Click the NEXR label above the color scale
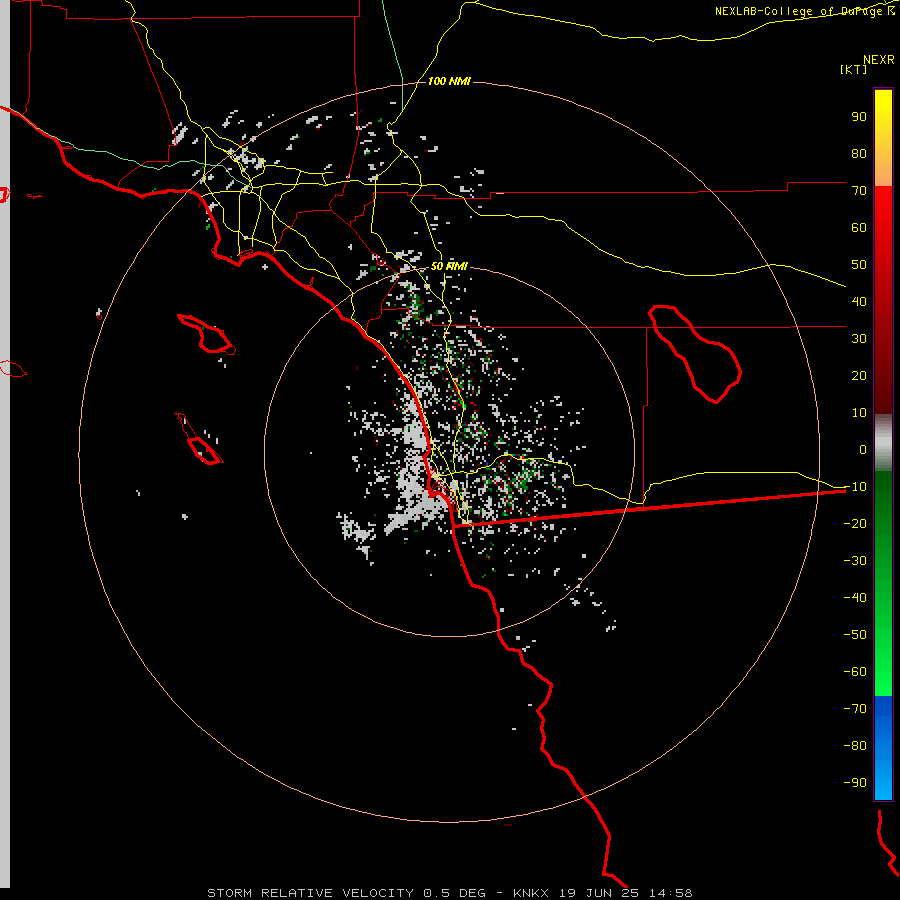This screenshot has width=900, height=900. (879, 60)
